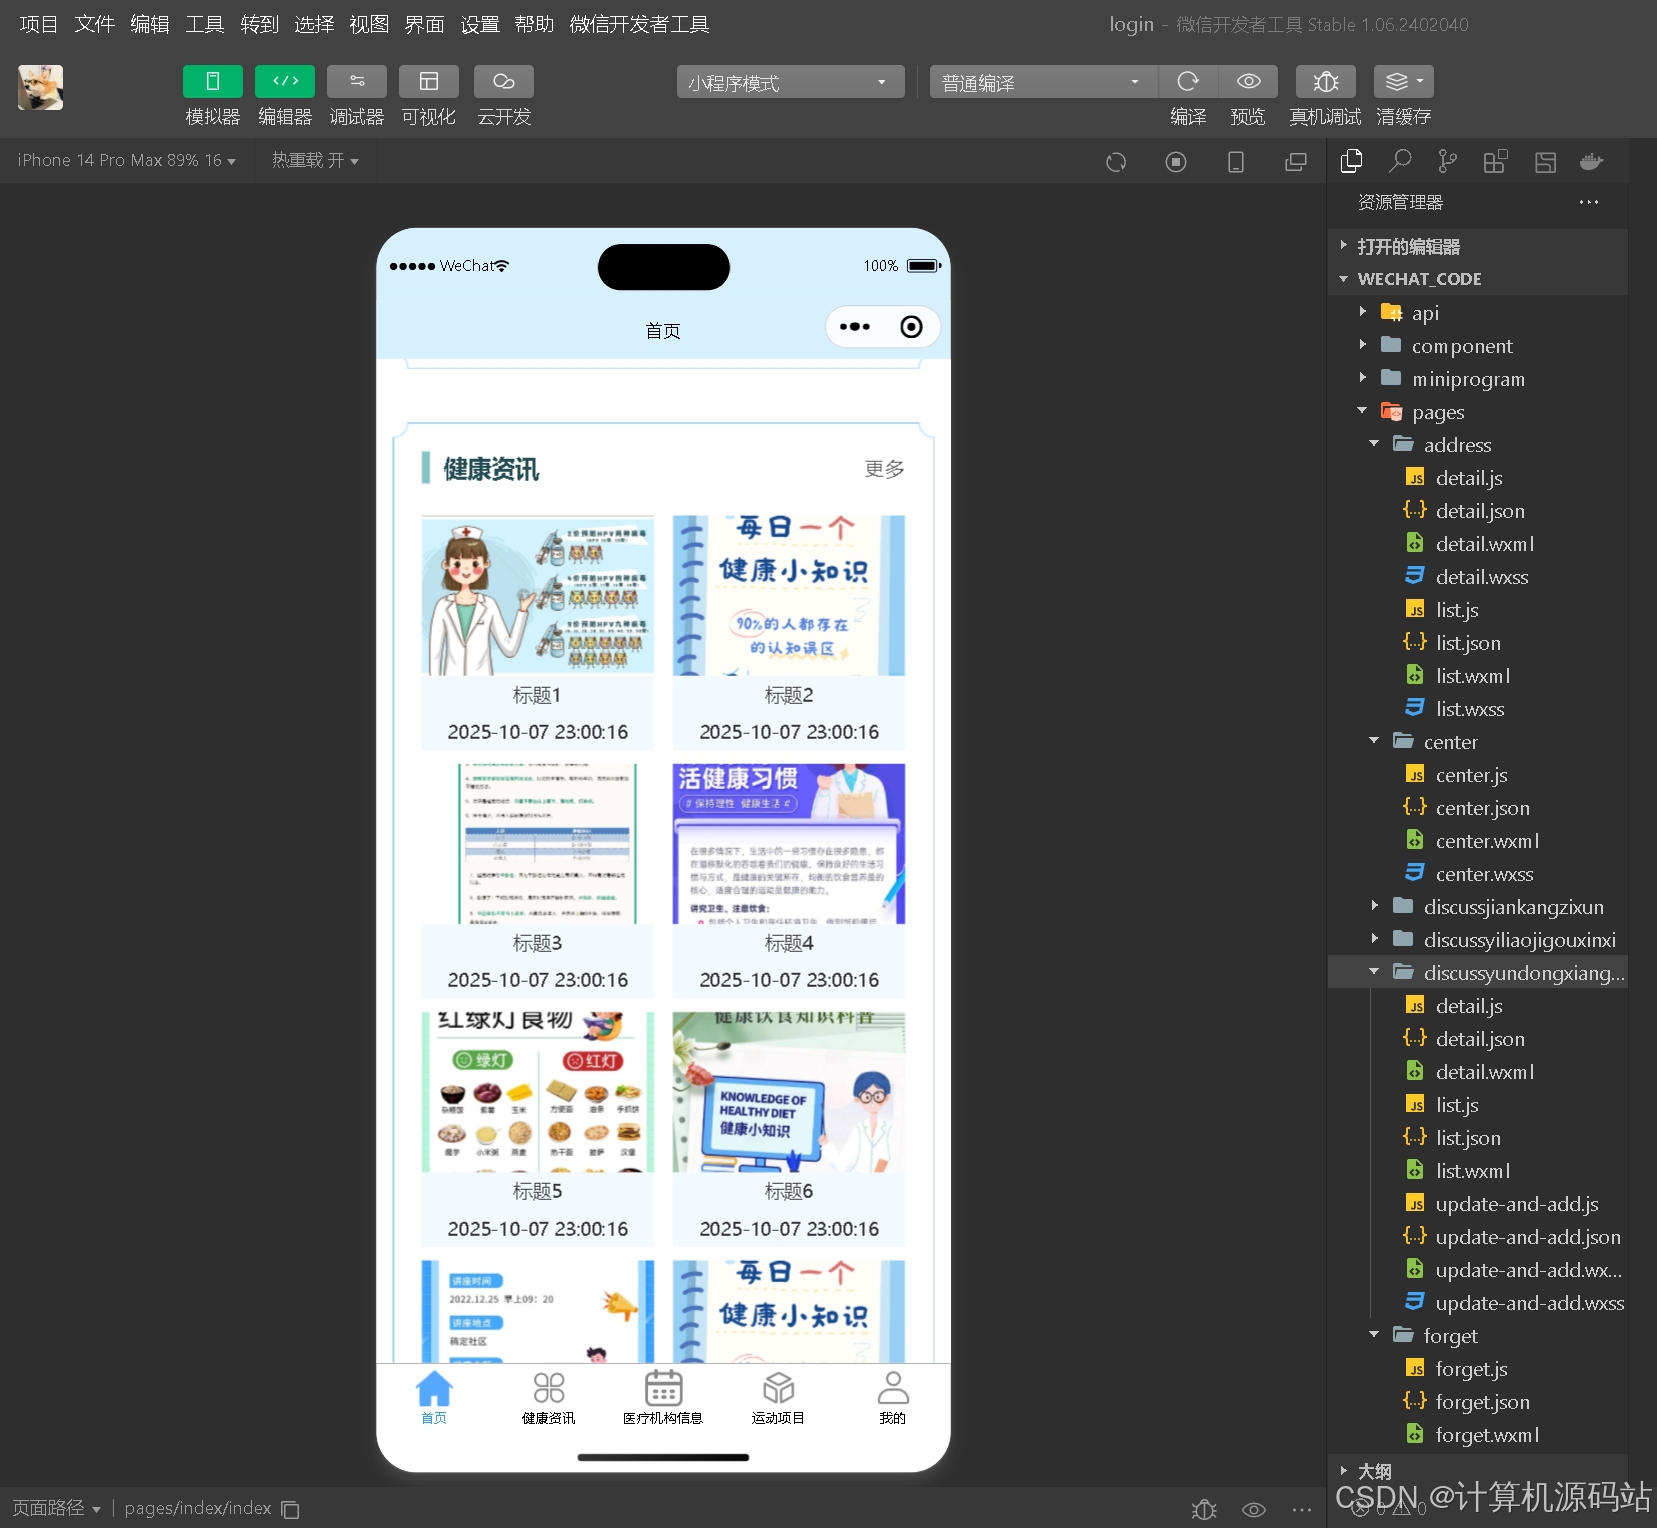The width and height of the screenshot is (1657, 1528).
Task: Expand the discussjiankangzixun folder
Action: 1478,906
